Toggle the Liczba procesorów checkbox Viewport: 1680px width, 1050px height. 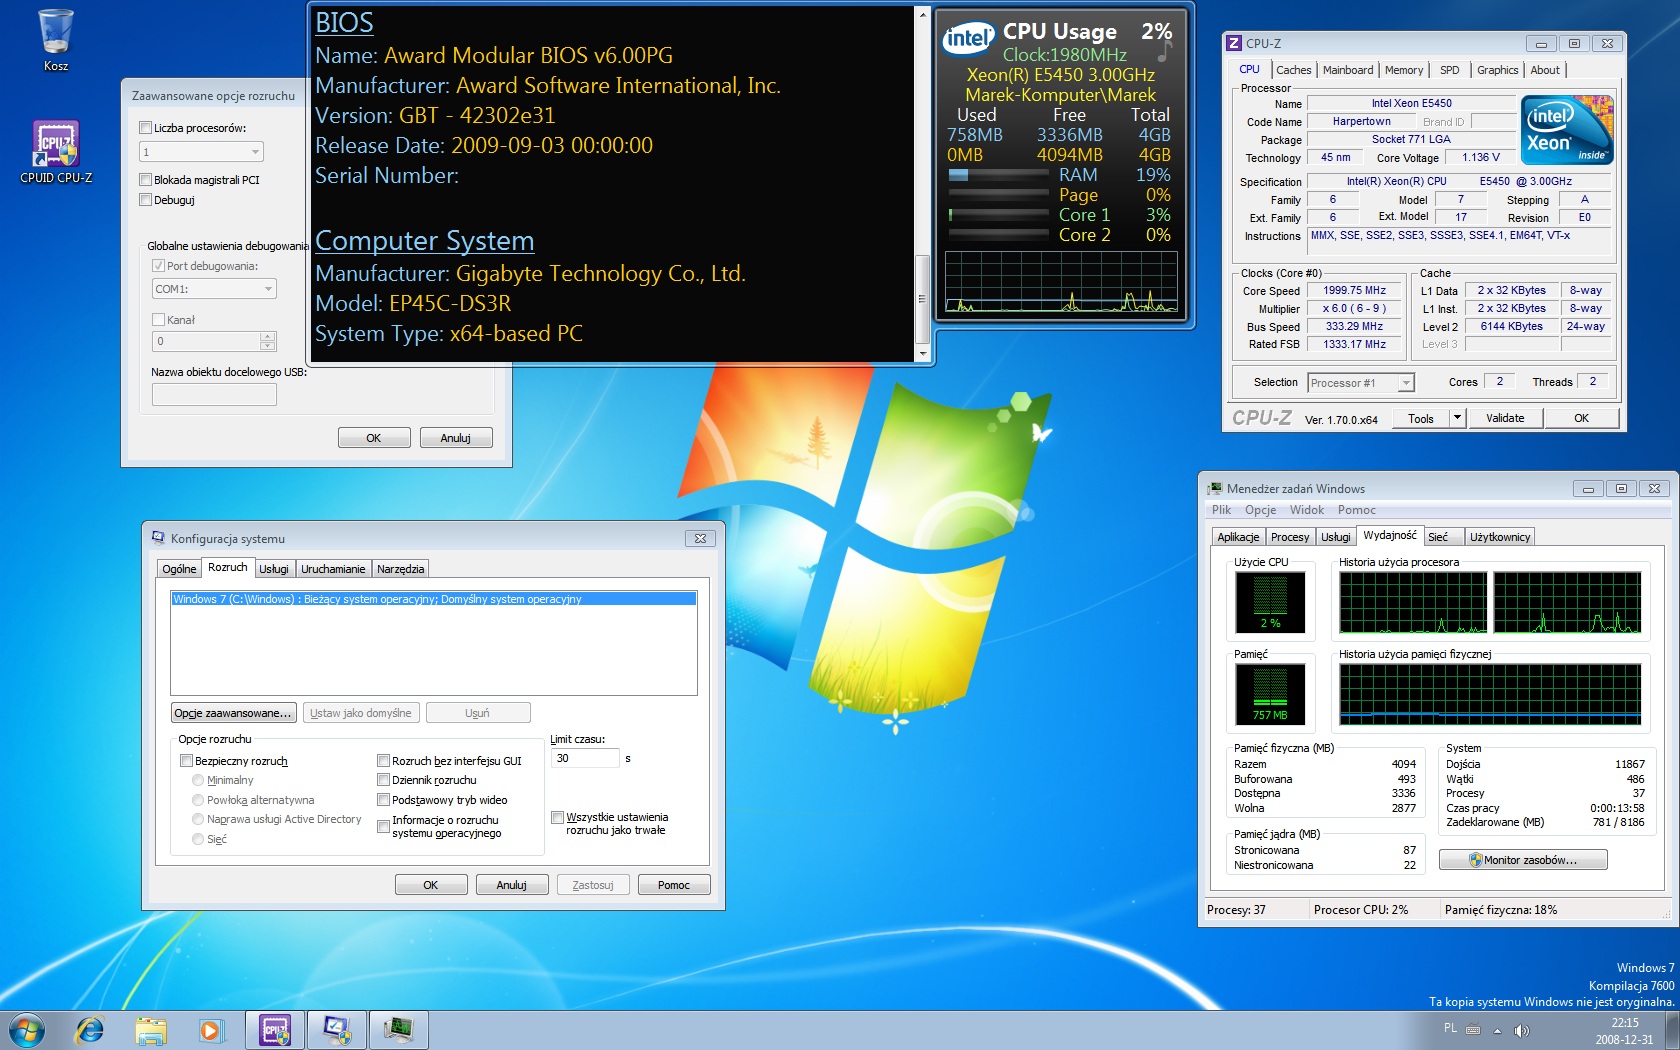[146, 128]
